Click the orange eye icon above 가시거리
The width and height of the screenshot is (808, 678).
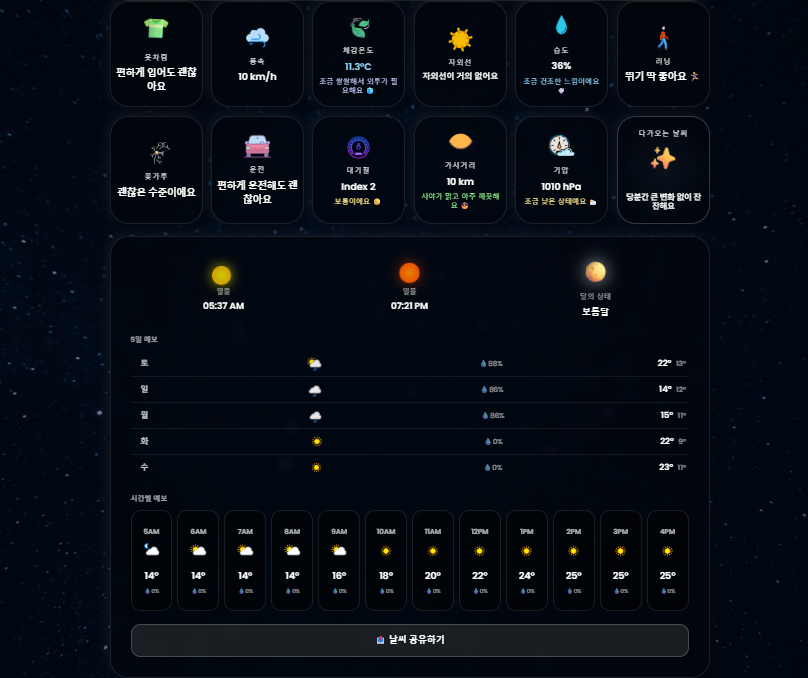[x=460, y=141]
